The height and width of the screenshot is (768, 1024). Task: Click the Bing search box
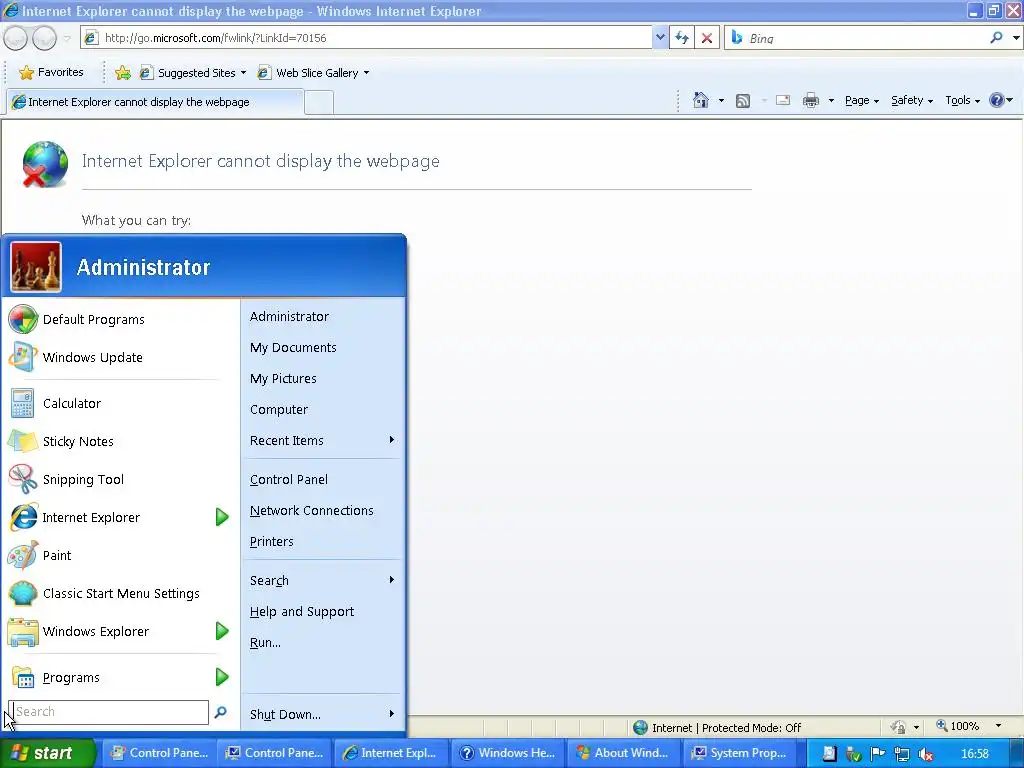tap(856, 38)
